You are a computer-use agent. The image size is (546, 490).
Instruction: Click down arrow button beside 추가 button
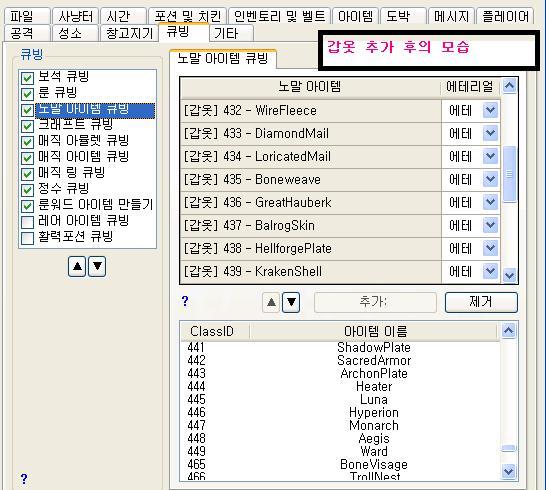pyautogui.click(x=291, y=302)
